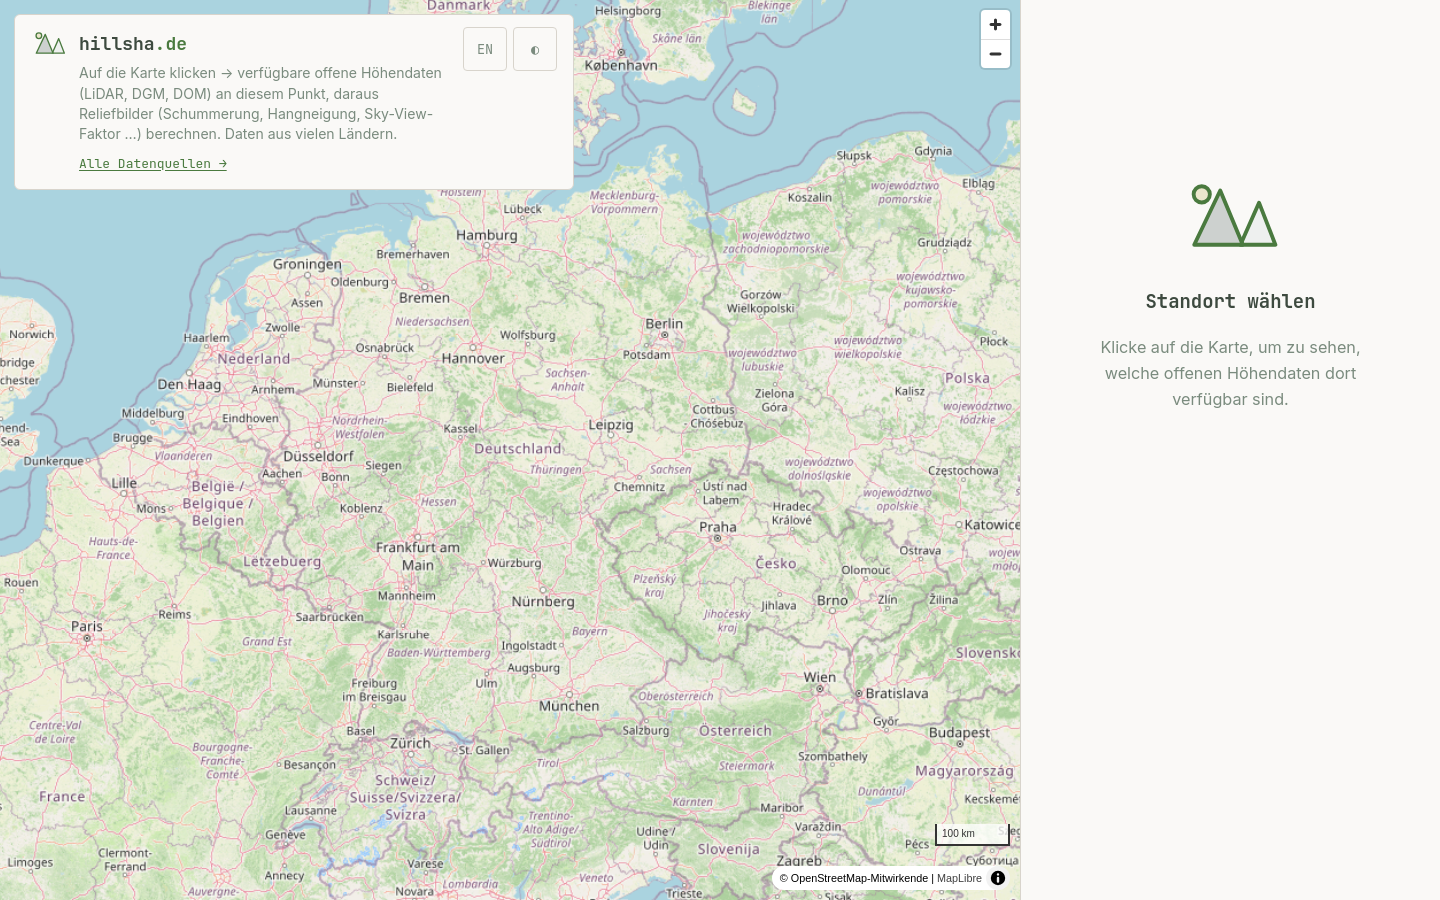This screenshot has height=900, width=1440.
Task: Click Hamburg on the map
Action: click(487, 236)
